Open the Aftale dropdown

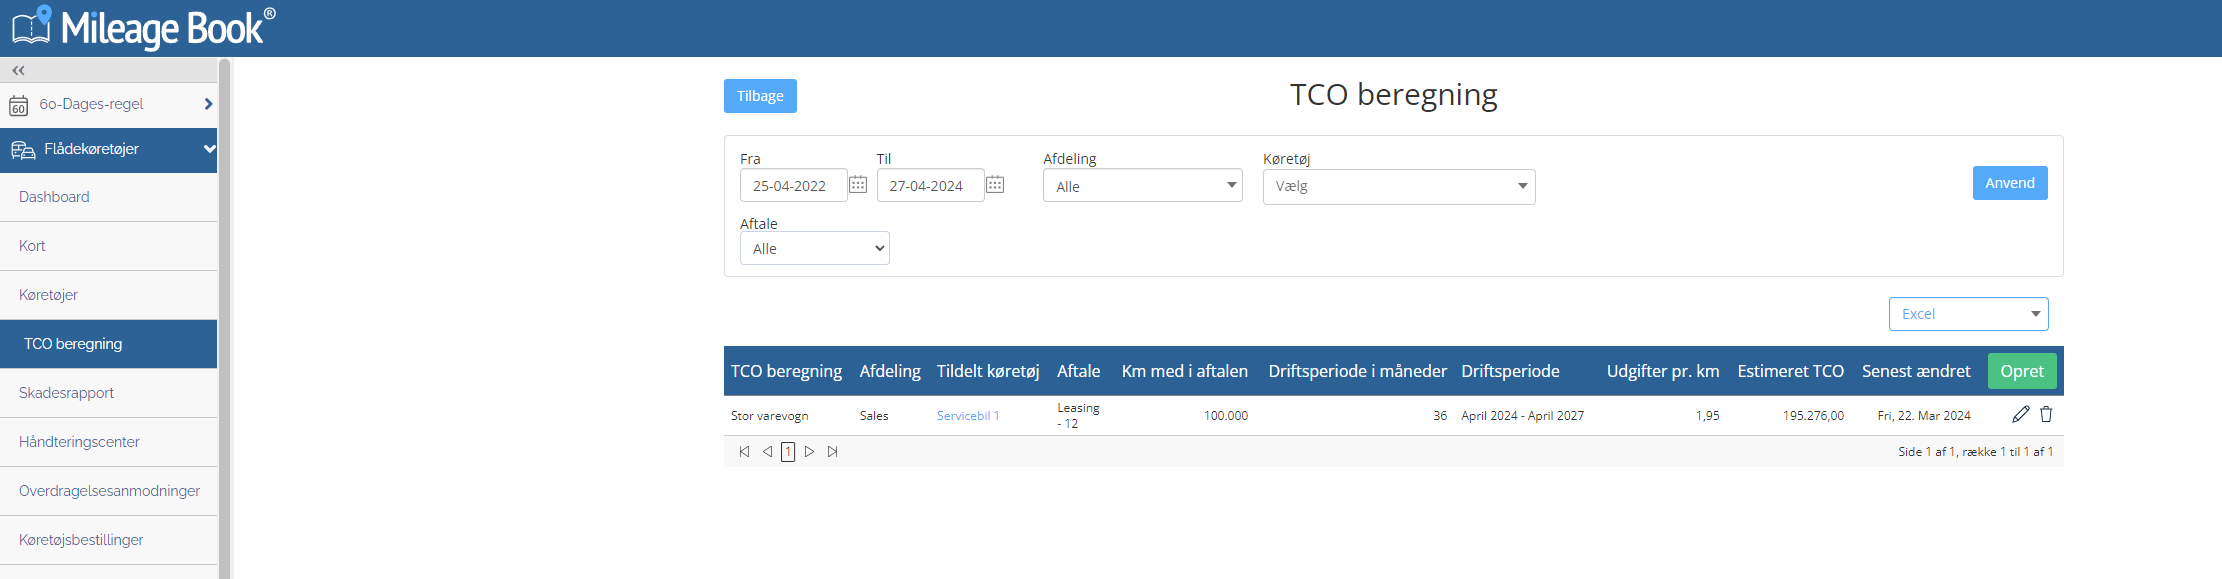pyautogui.click(x=815, y=248)
